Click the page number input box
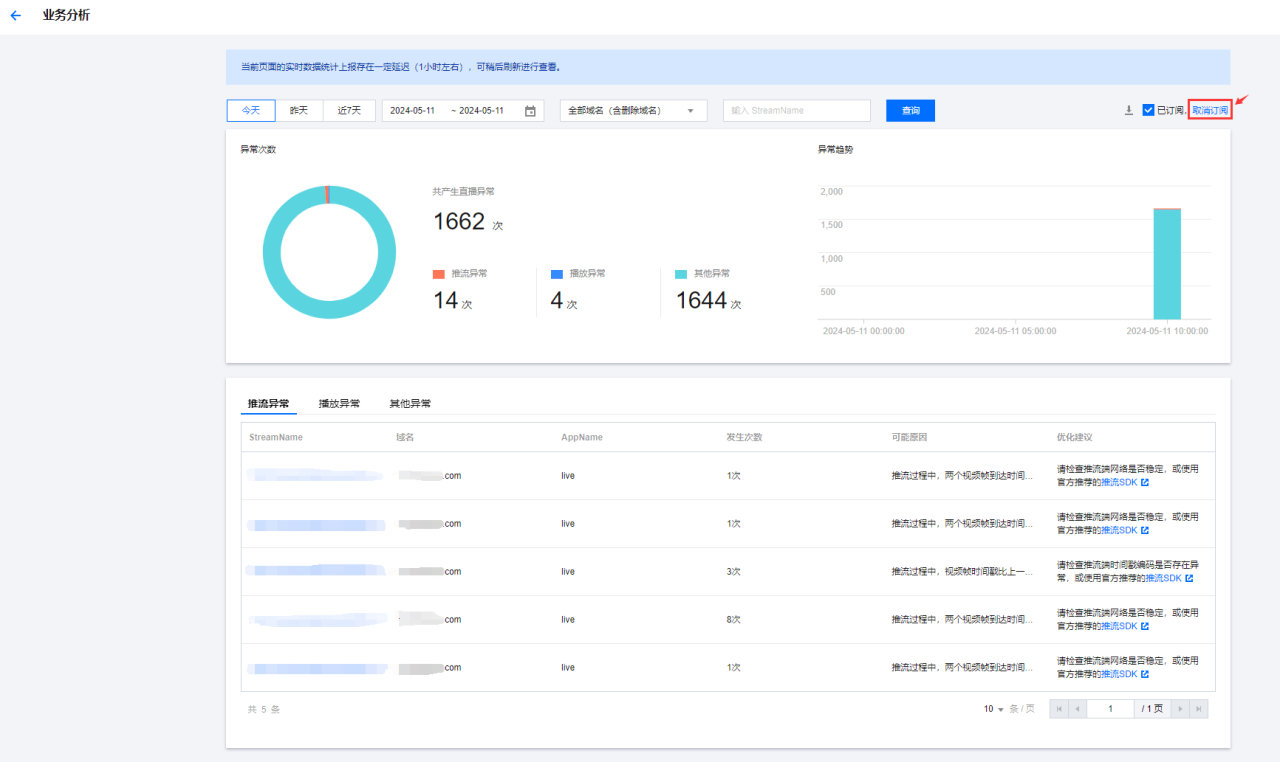Viewport: 1280px width, 762px height. tap(1111, 709)
